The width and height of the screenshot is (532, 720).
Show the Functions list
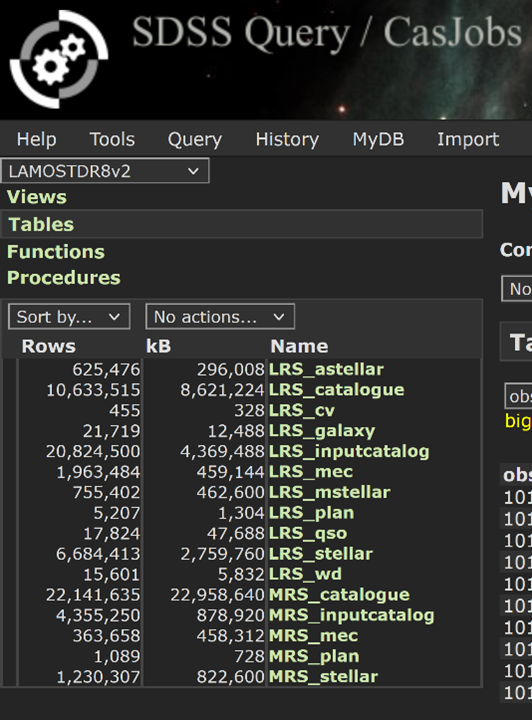56,252
